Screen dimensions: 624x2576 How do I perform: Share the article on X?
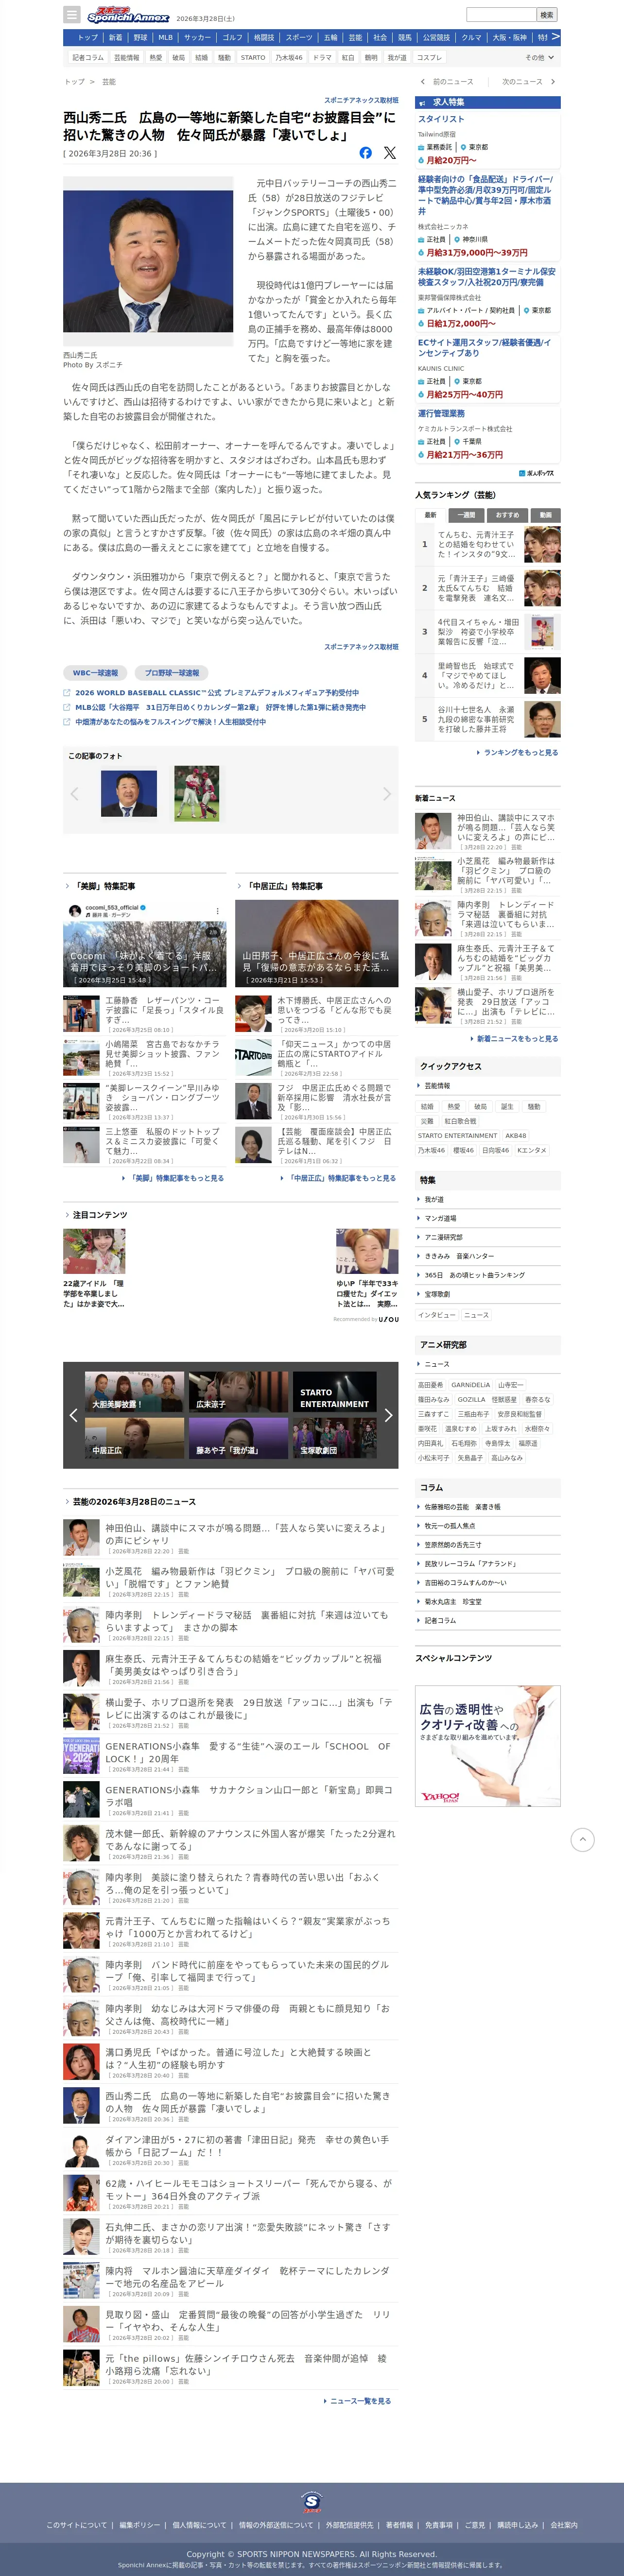(x=389, y=153)
